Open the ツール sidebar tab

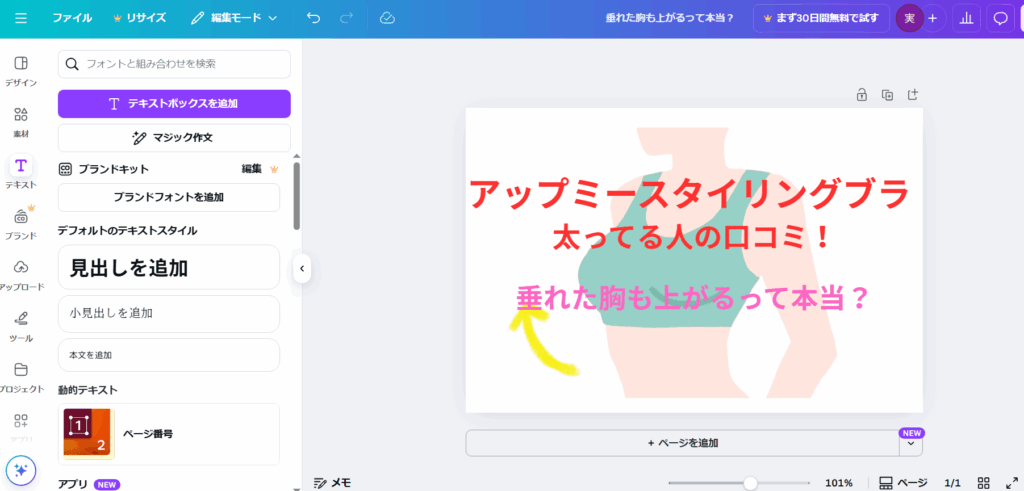point(21,326)
